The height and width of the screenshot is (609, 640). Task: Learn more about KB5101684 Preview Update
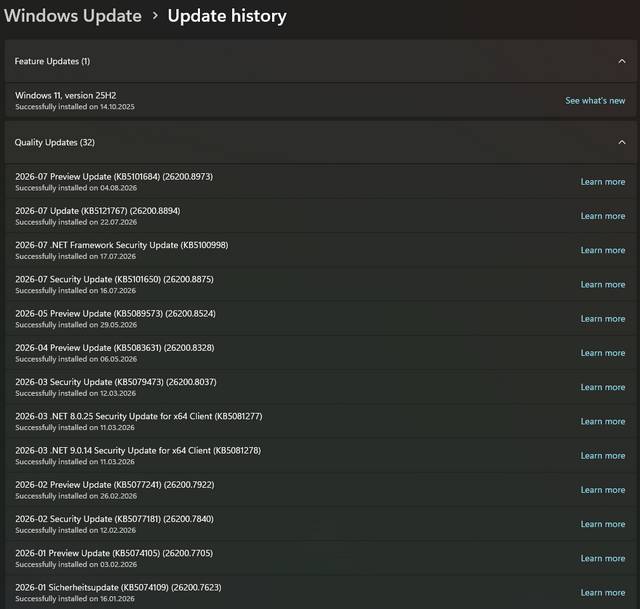pos(603,182)
